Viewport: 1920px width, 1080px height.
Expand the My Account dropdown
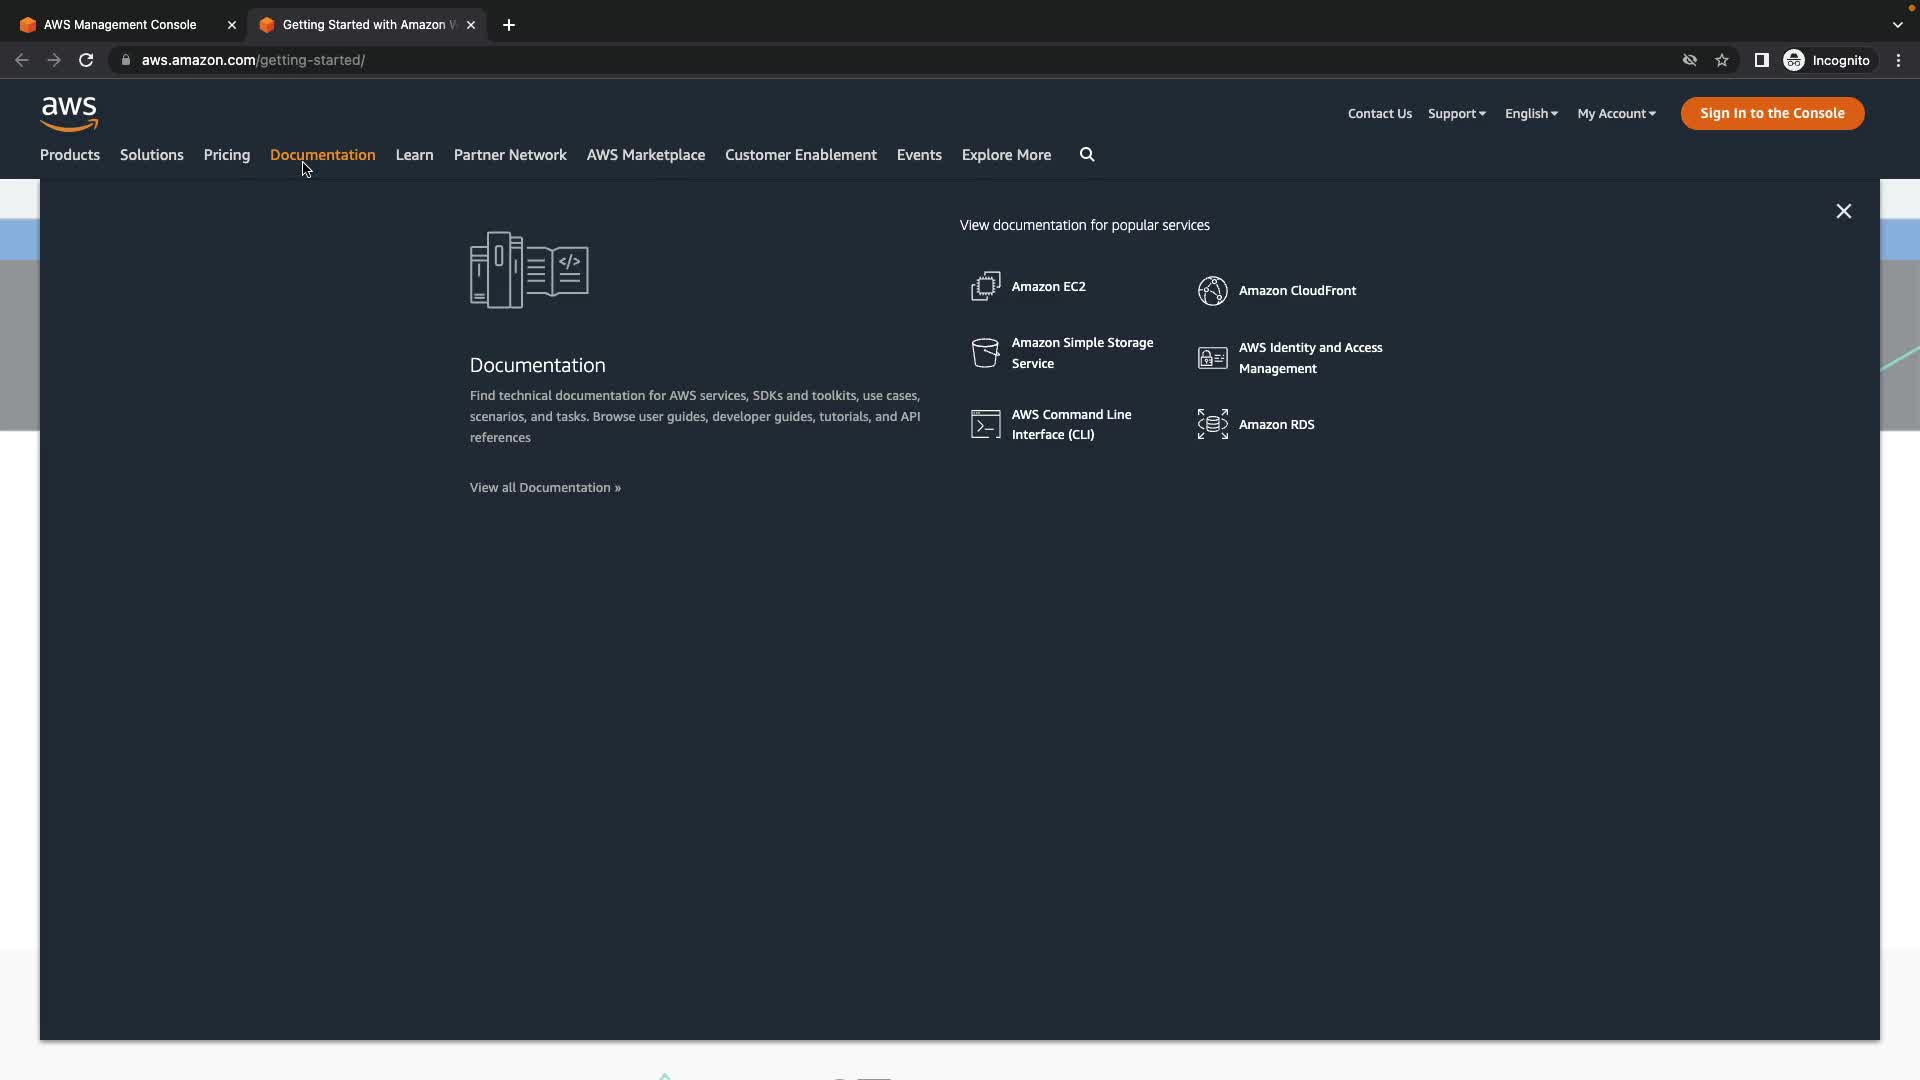tap(1615, 114)
